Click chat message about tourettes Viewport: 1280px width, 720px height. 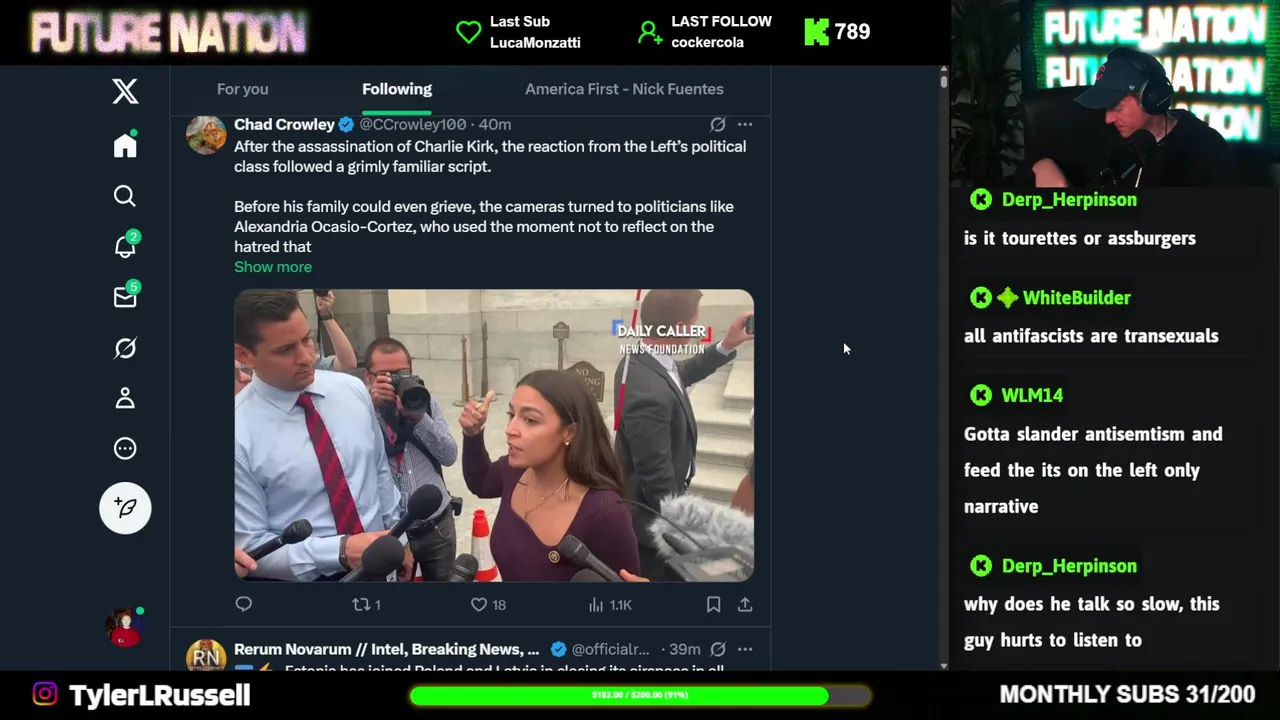(x=1080, y=238)
